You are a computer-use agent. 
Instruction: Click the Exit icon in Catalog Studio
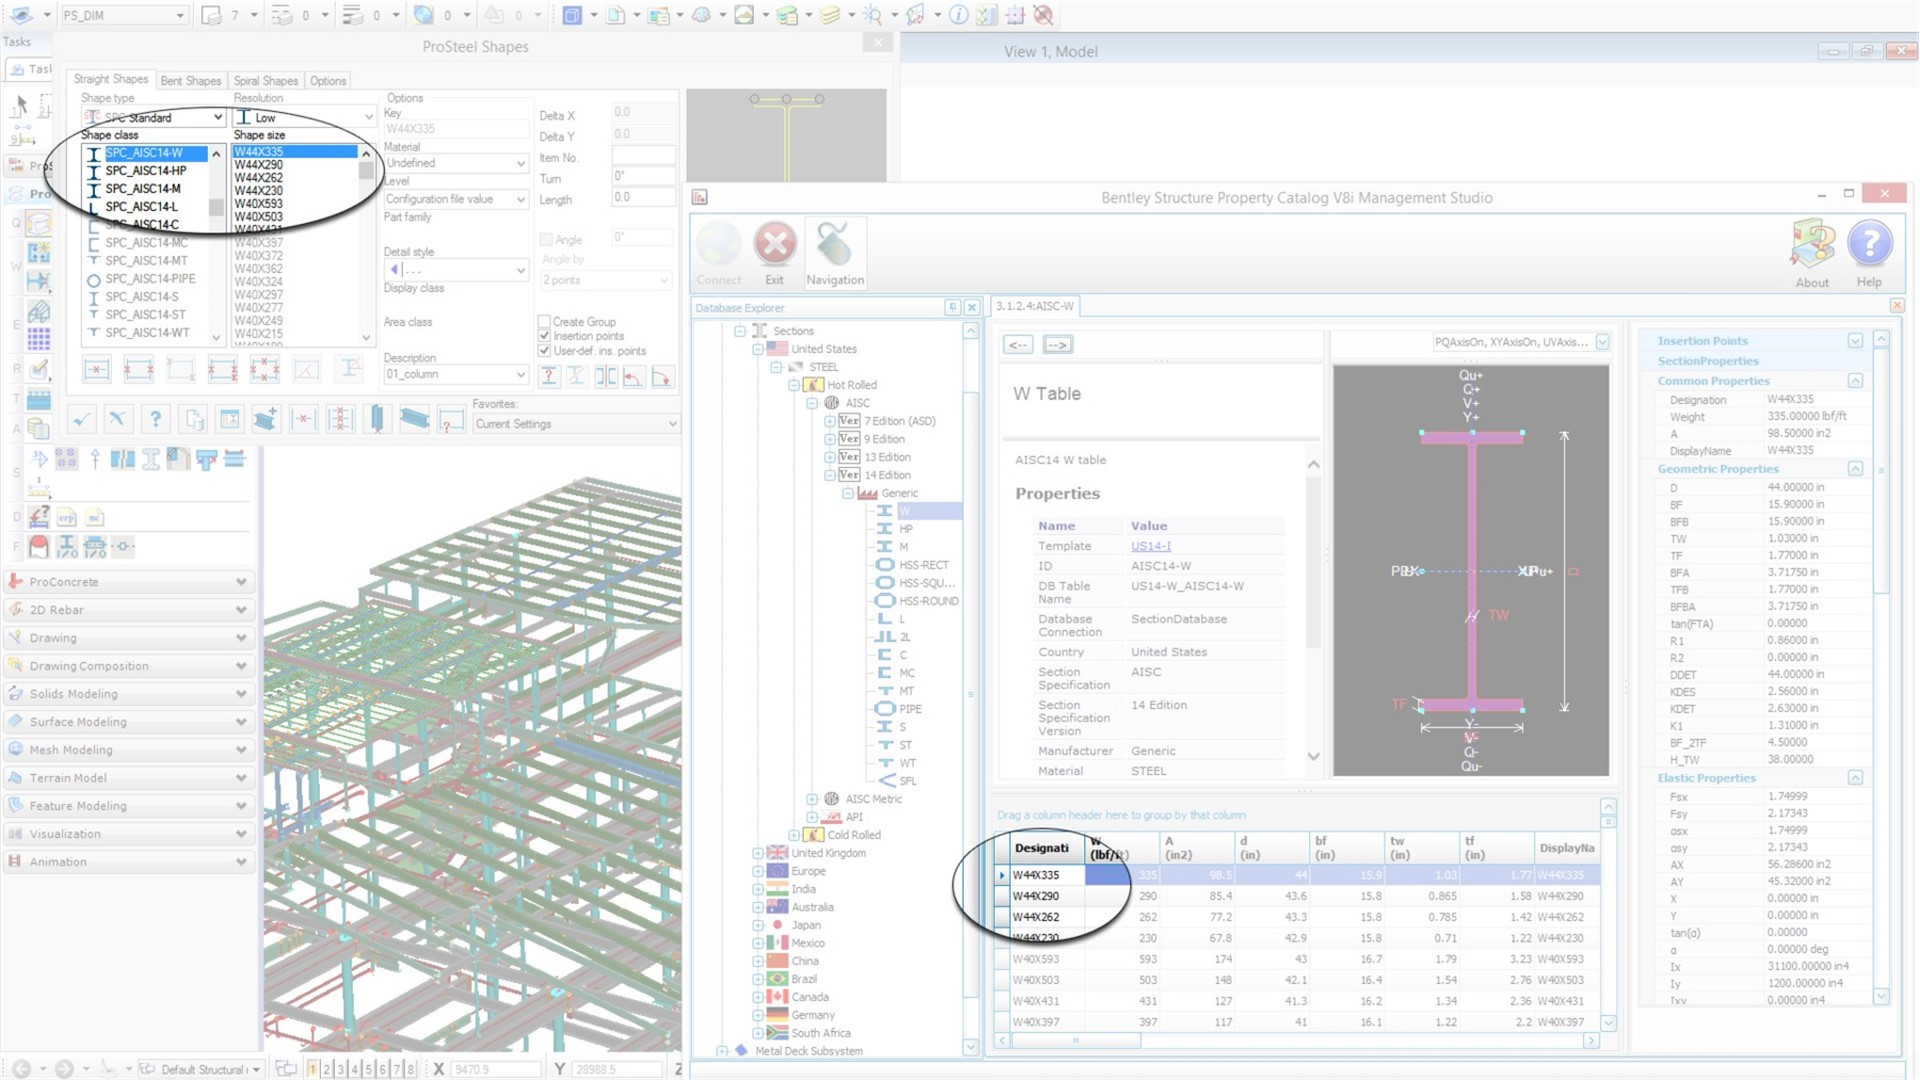(x=775, y=244)
